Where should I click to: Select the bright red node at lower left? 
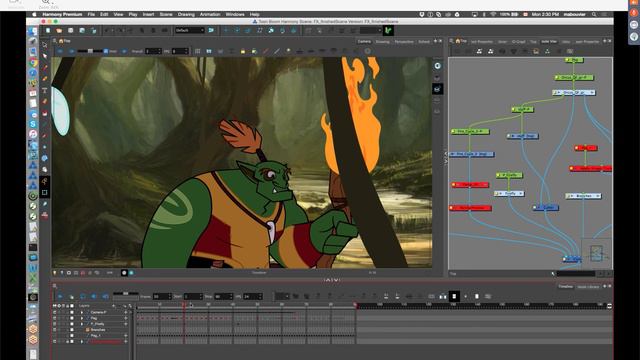pyautogui.click(x=470, y=208)
